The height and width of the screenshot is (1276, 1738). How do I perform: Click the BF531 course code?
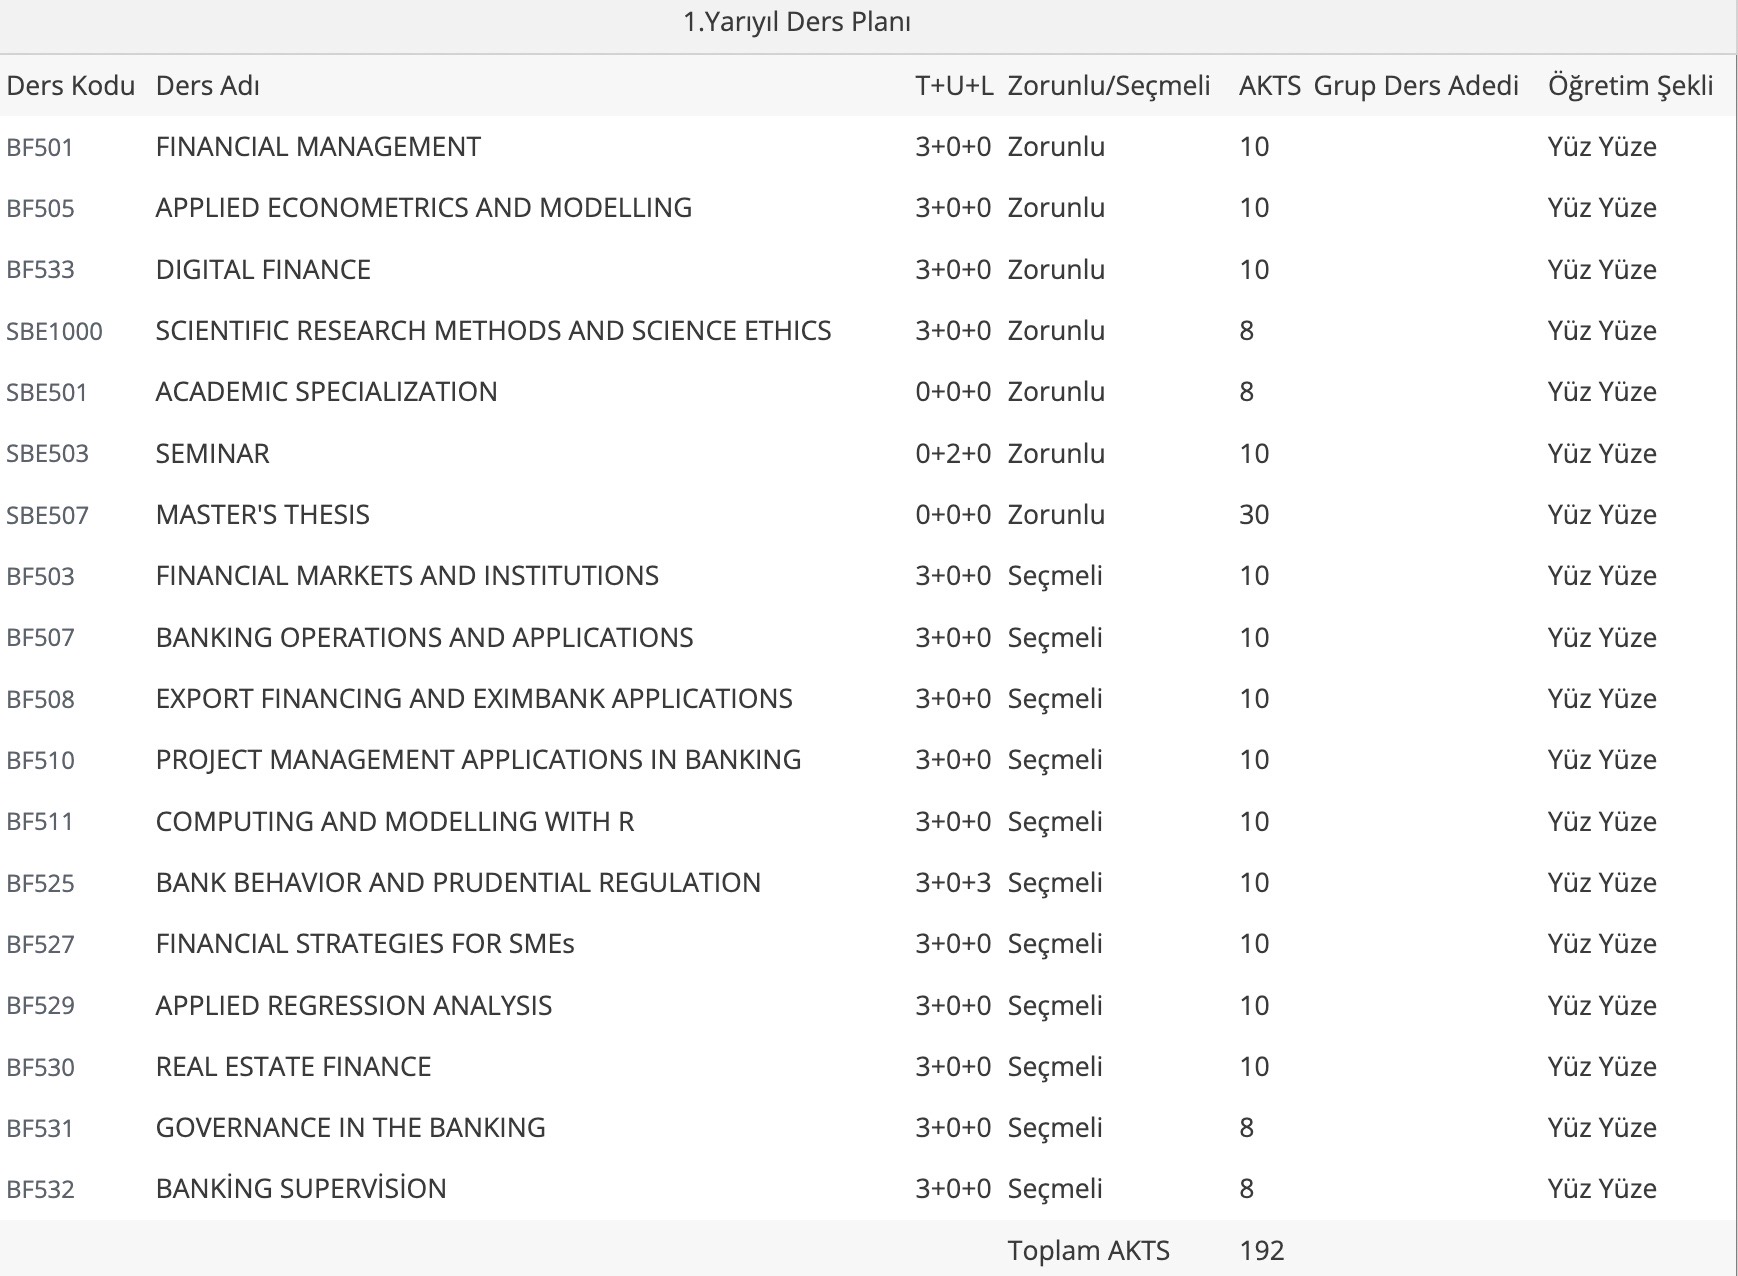click(40, 1129)
